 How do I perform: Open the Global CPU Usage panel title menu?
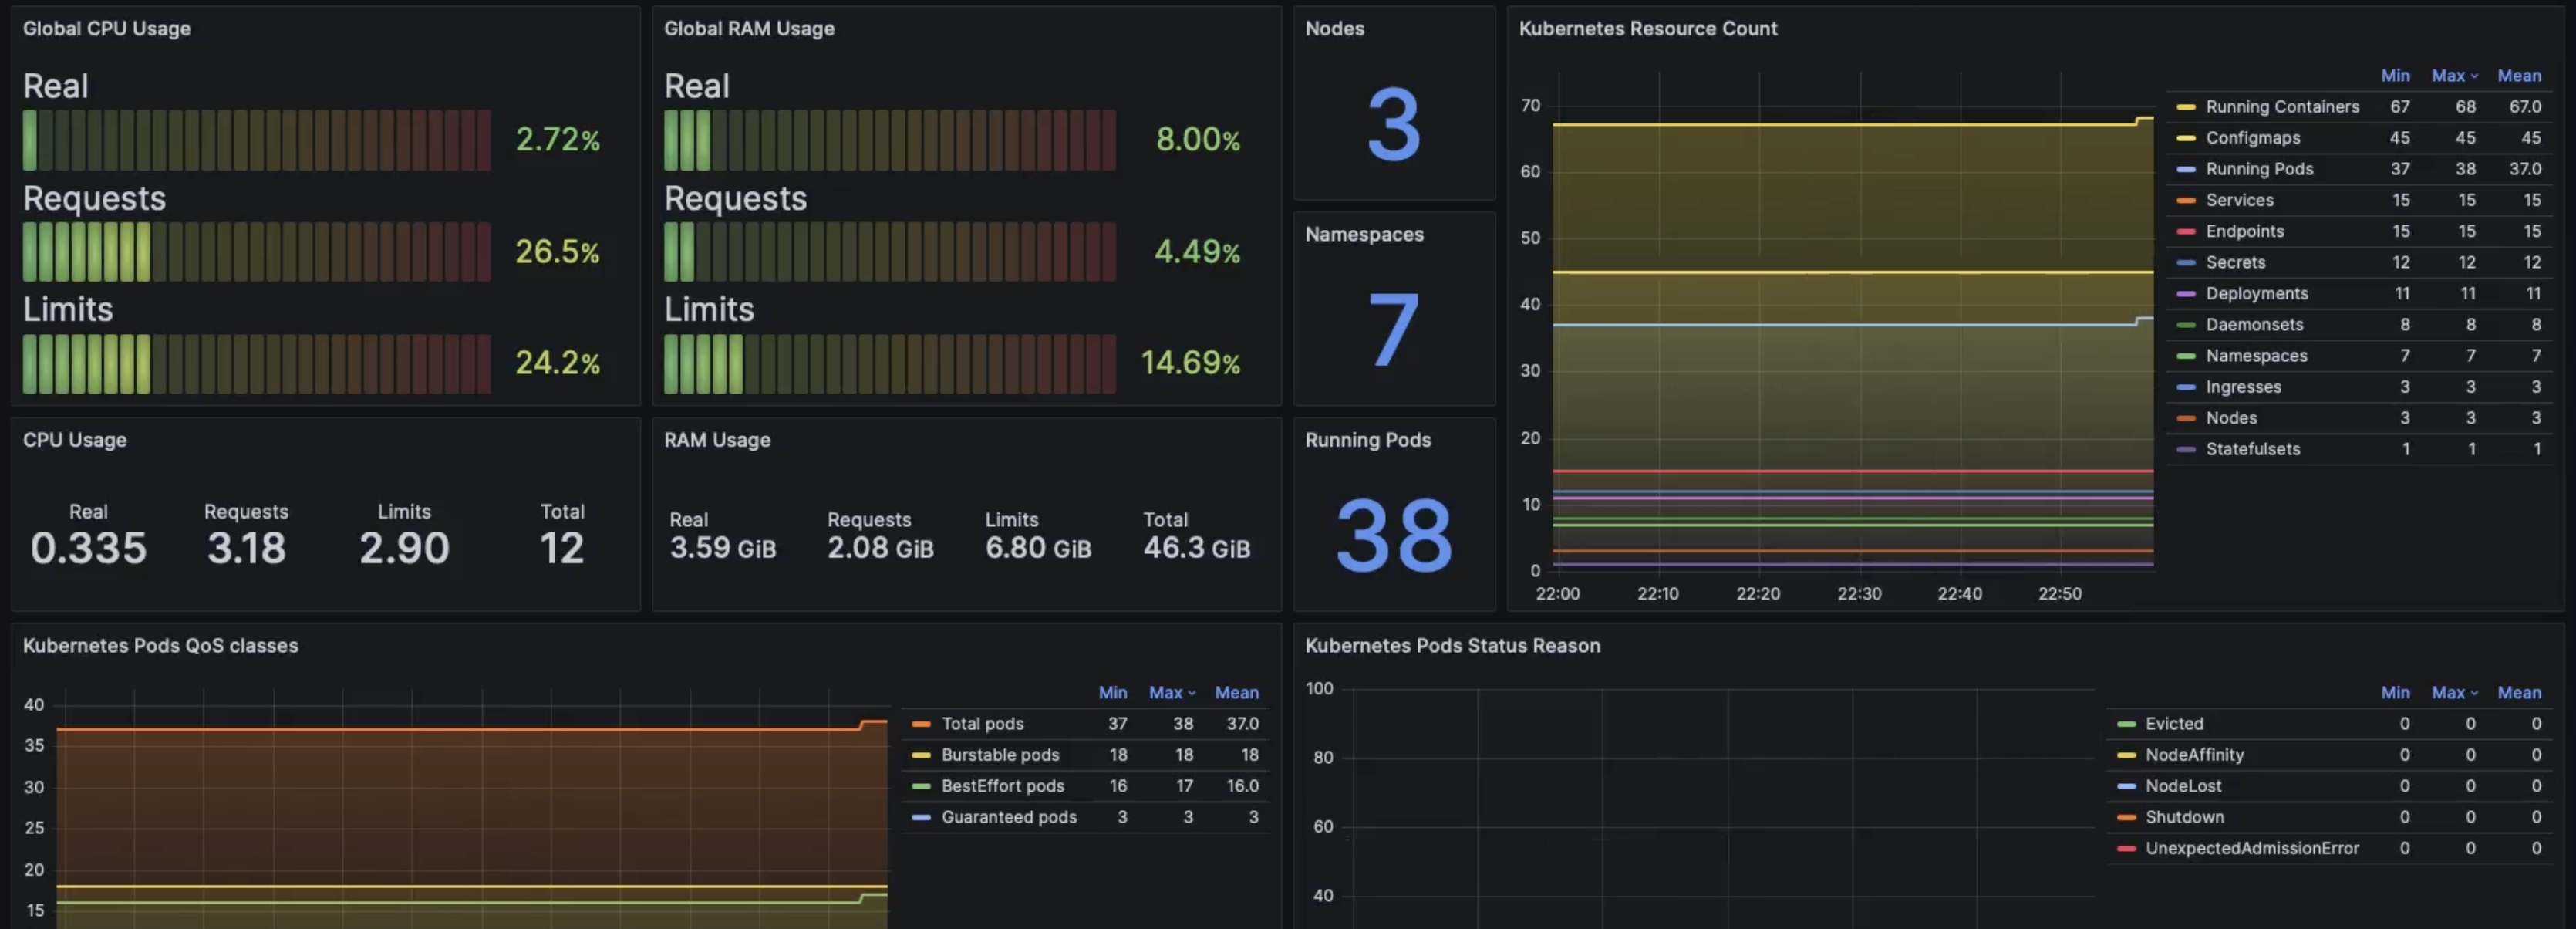pyautogui.click(x=107, y=29)
